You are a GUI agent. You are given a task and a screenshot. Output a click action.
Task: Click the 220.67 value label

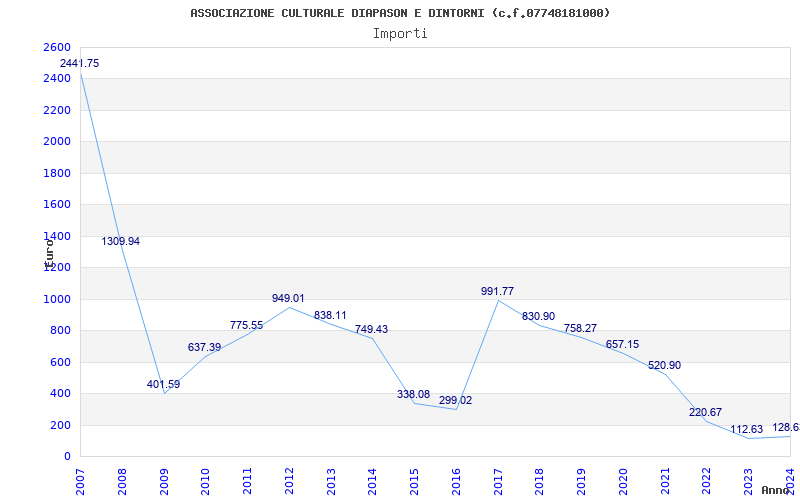click(x=705, y=413)
